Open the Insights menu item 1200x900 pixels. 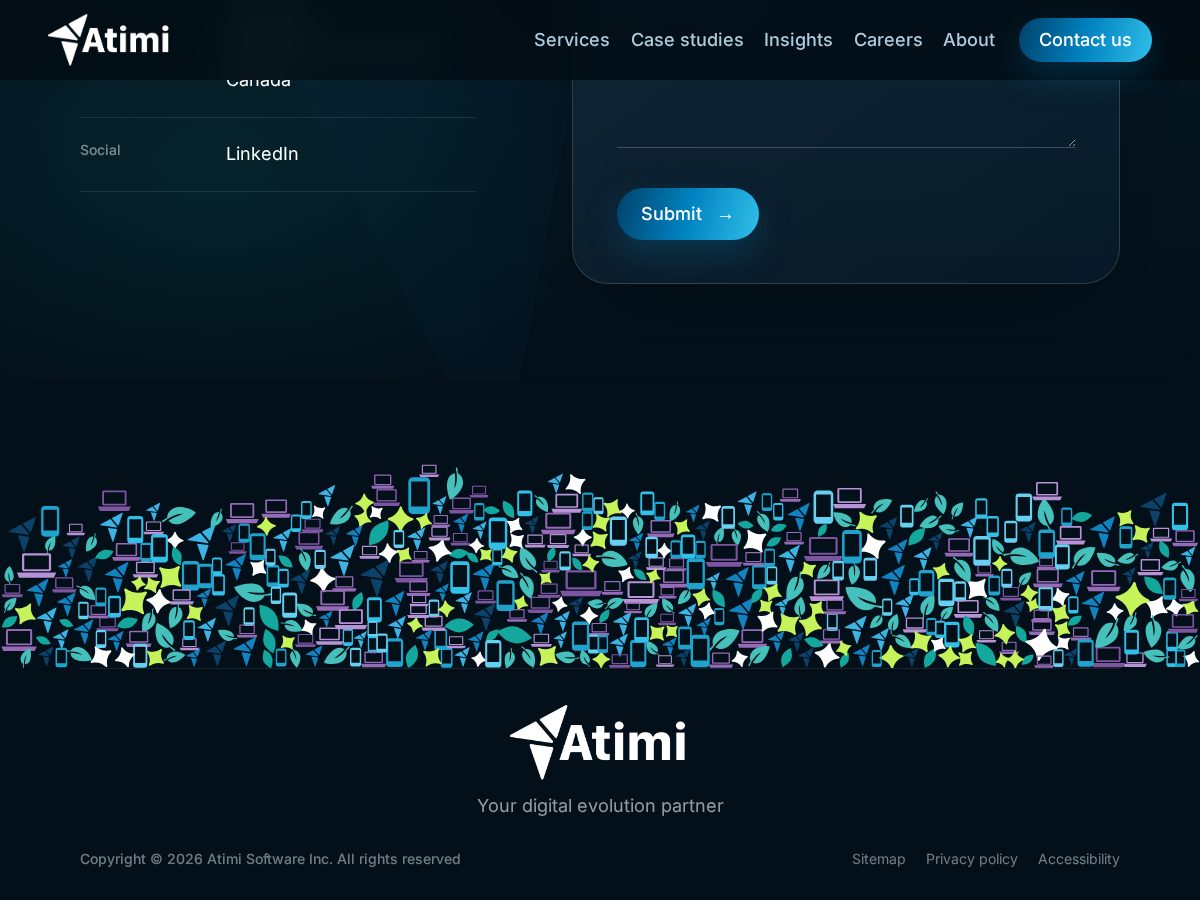coord(798,40)
